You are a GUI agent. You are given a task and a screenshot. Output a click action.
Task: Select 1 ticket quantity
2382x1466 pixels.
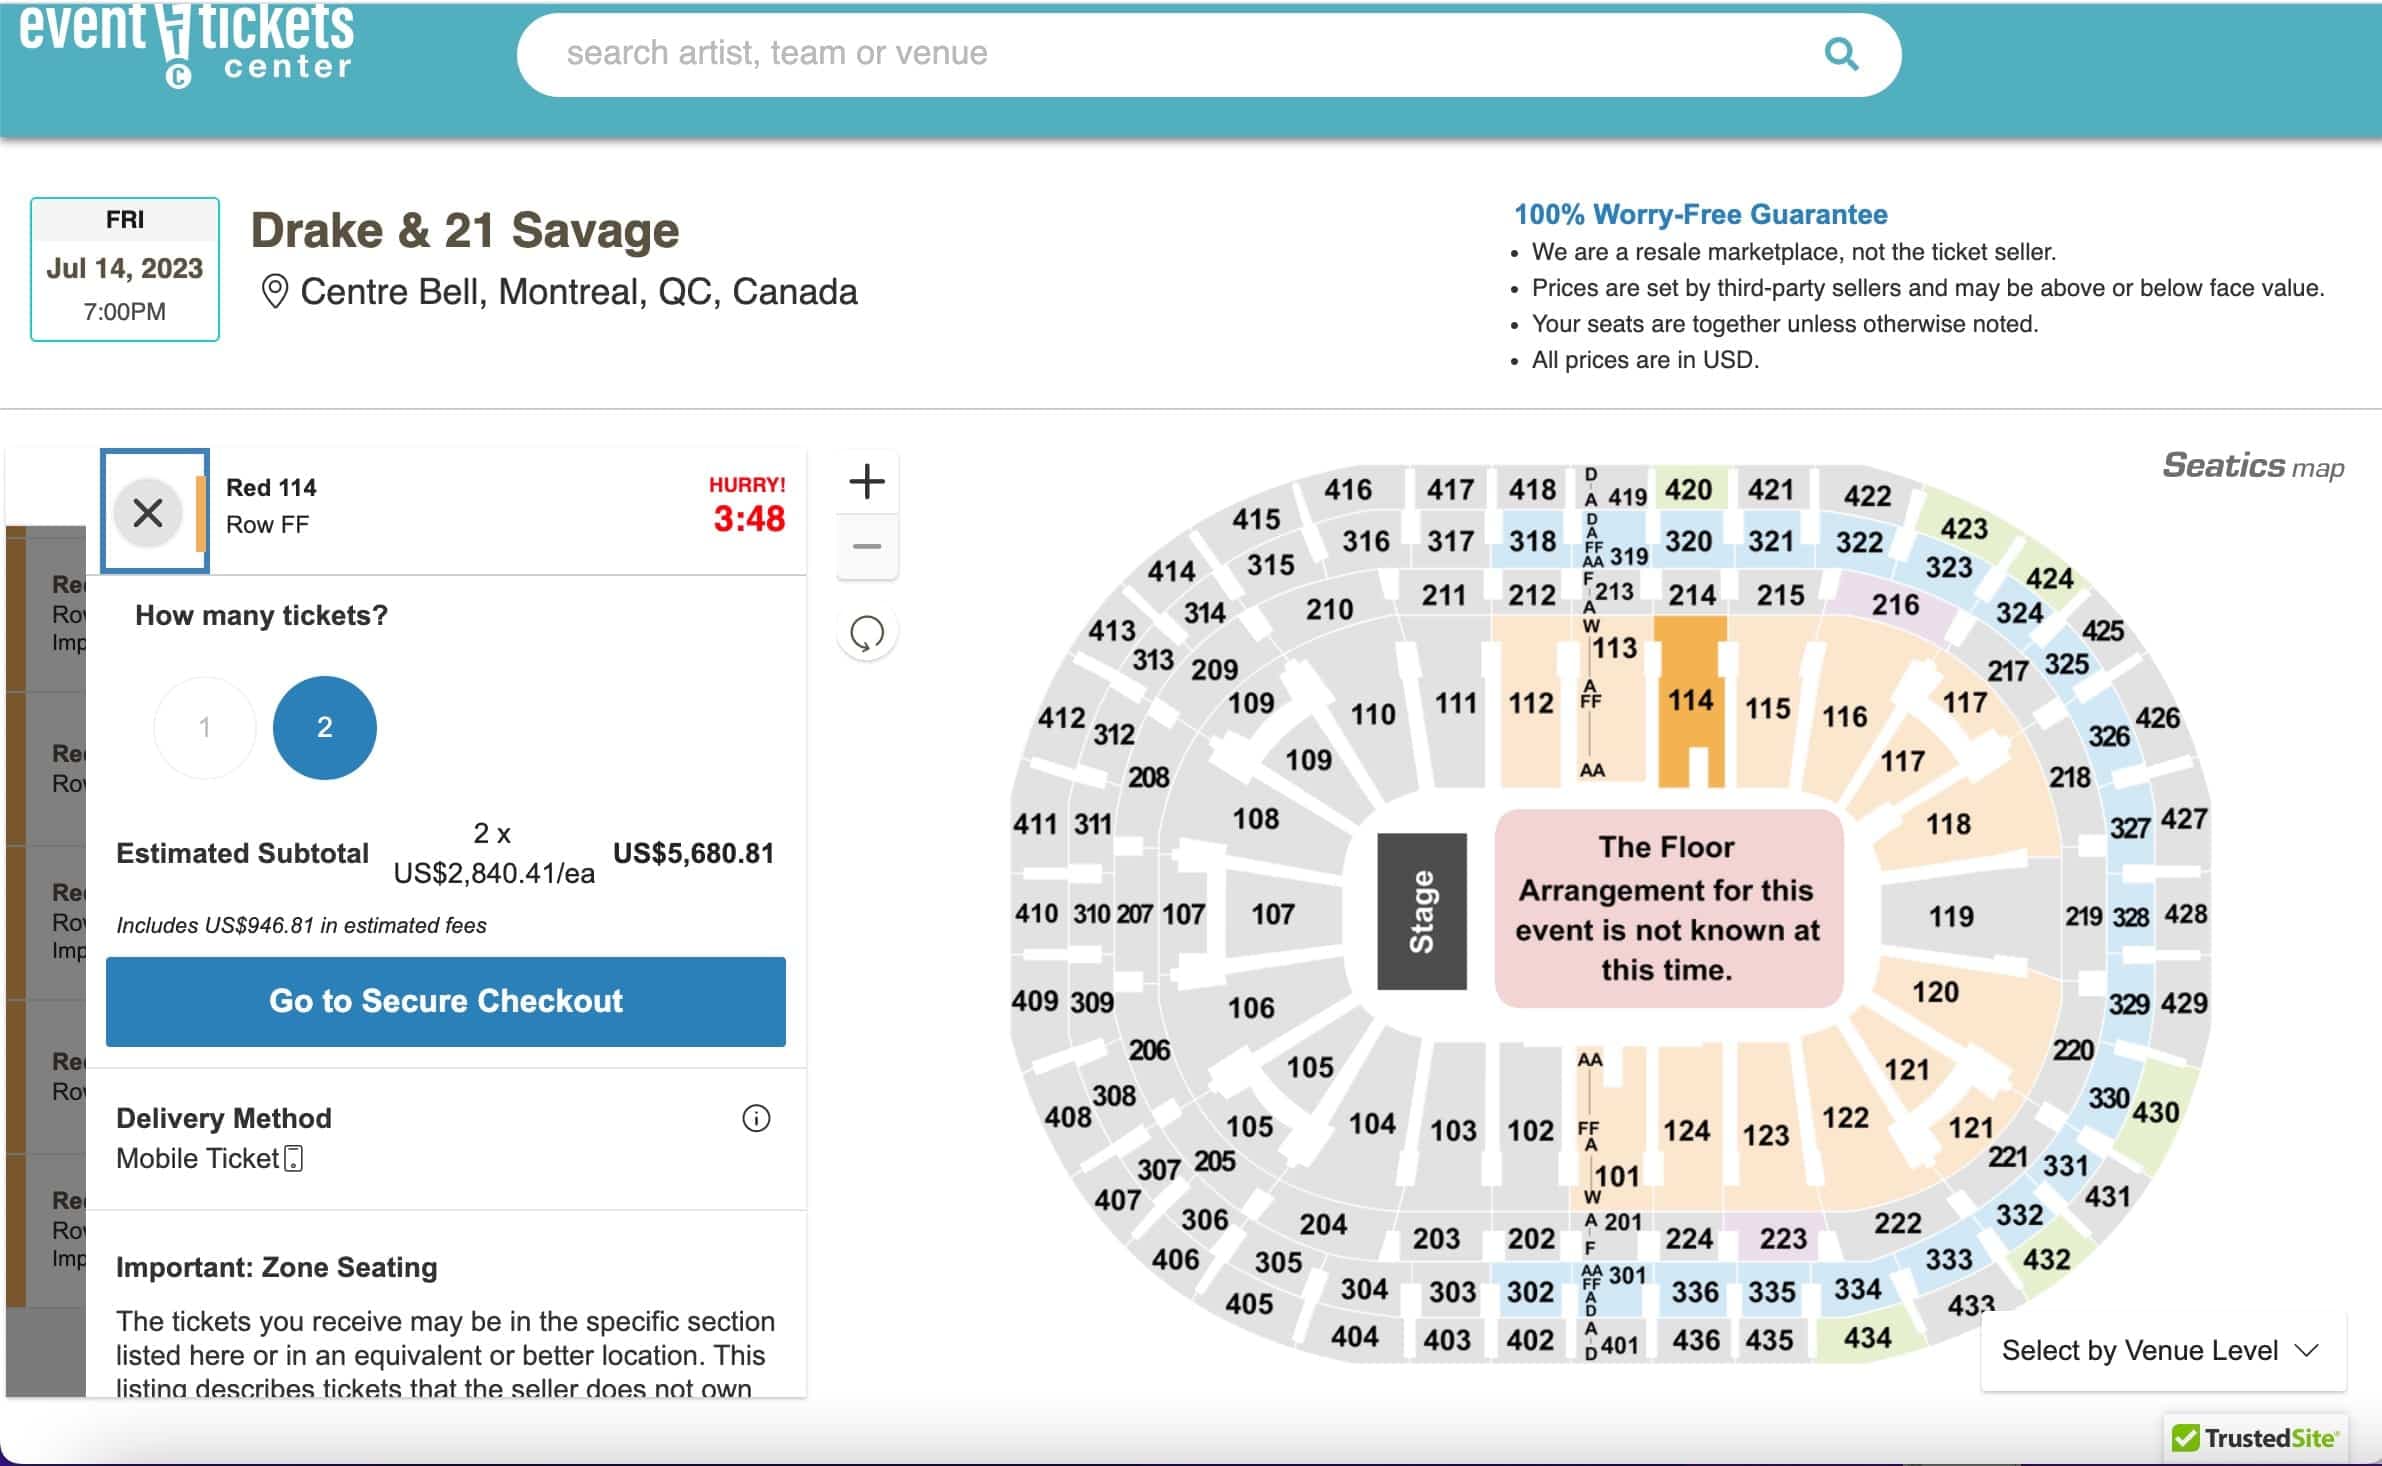pyautogui.click(x=205, y=726)
